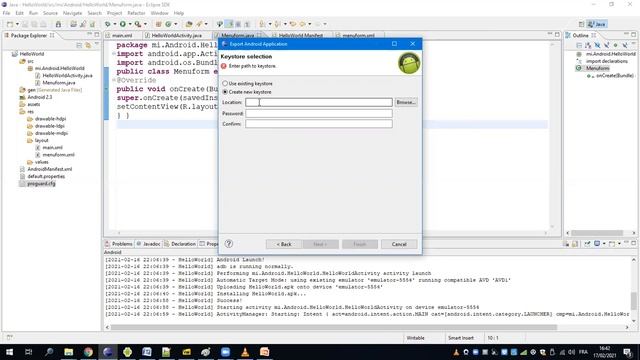
Task: Click the Eclipse icon in taskbar
Action: point(107,352)
